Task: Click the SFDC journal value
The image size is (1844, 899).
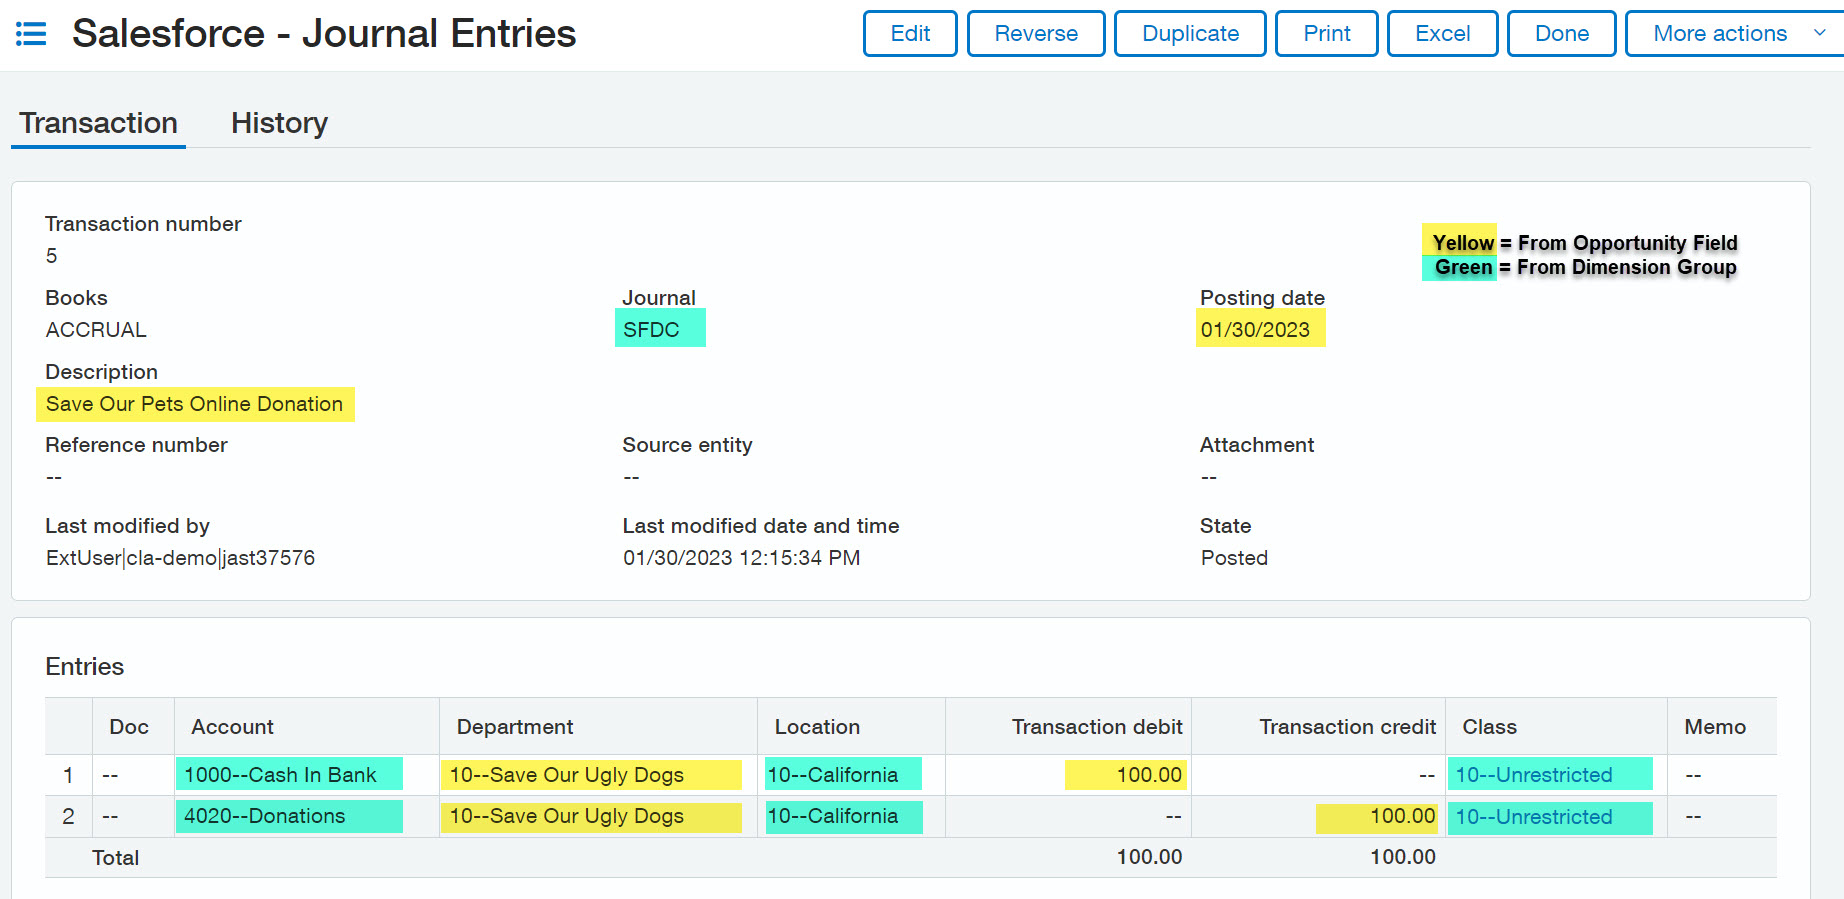Action: click(651, 330)
